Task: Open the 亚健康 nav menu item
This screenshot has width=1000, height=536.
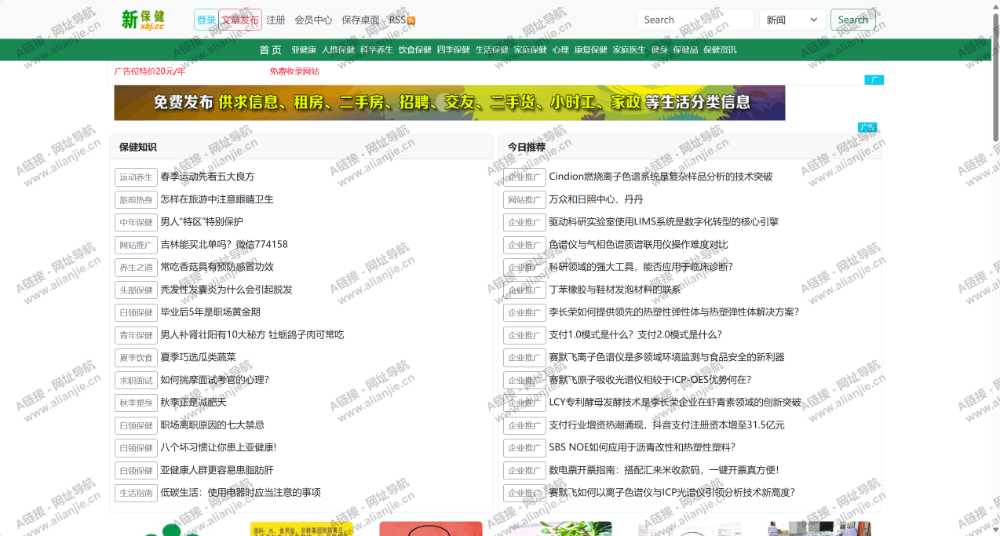Action: (x=304, y=50)
